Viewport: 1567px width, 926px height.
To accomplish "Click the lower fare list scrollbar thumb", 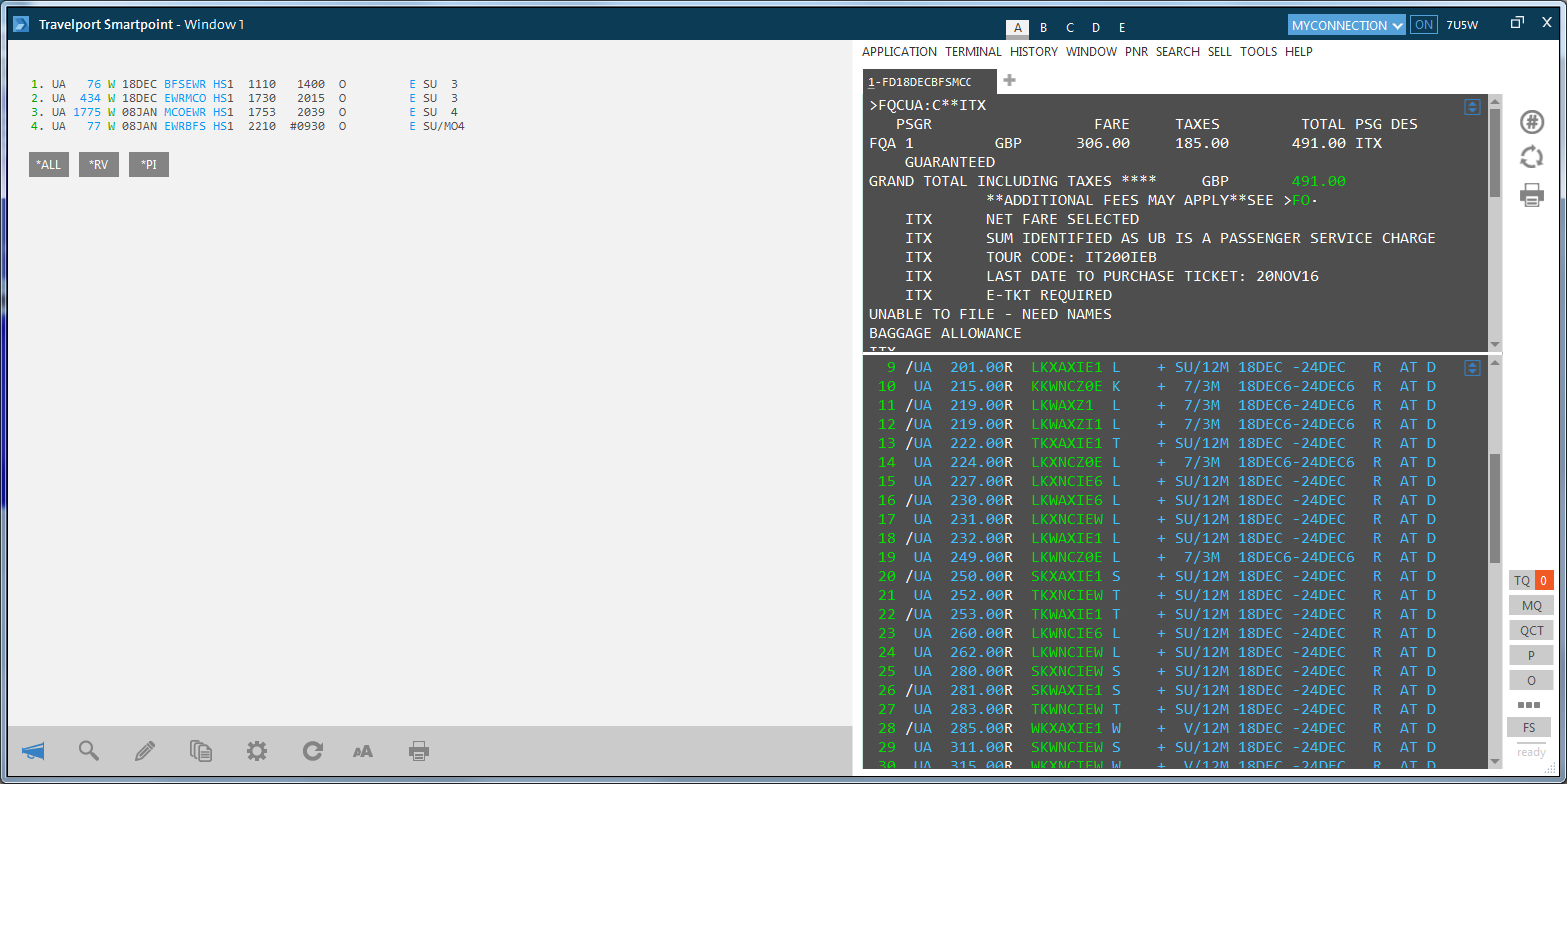I will 1495,509.
